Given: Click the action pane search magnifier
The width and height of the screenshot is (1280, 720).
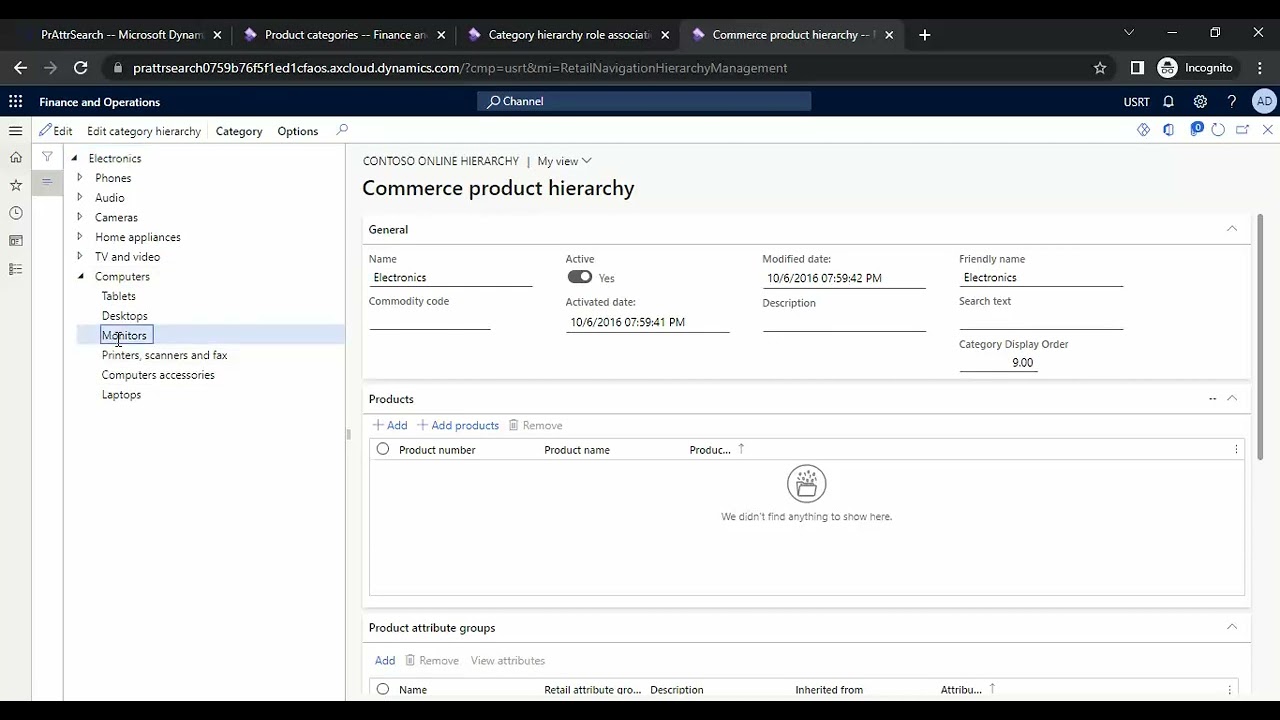Looking at the screenshot, I should [x=342, y=130].
